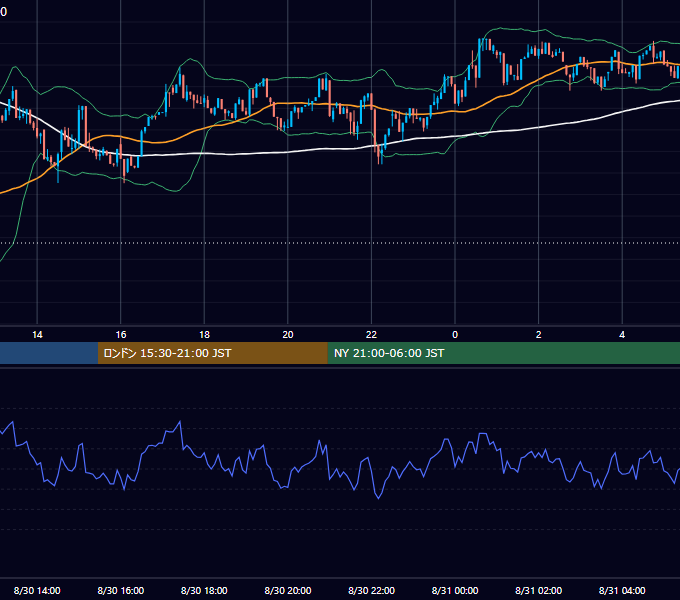Click the 8/31 04:00 date label
The height and width of the screenshot is (600, 680).
pyautogui.click(x=622, y=590)
